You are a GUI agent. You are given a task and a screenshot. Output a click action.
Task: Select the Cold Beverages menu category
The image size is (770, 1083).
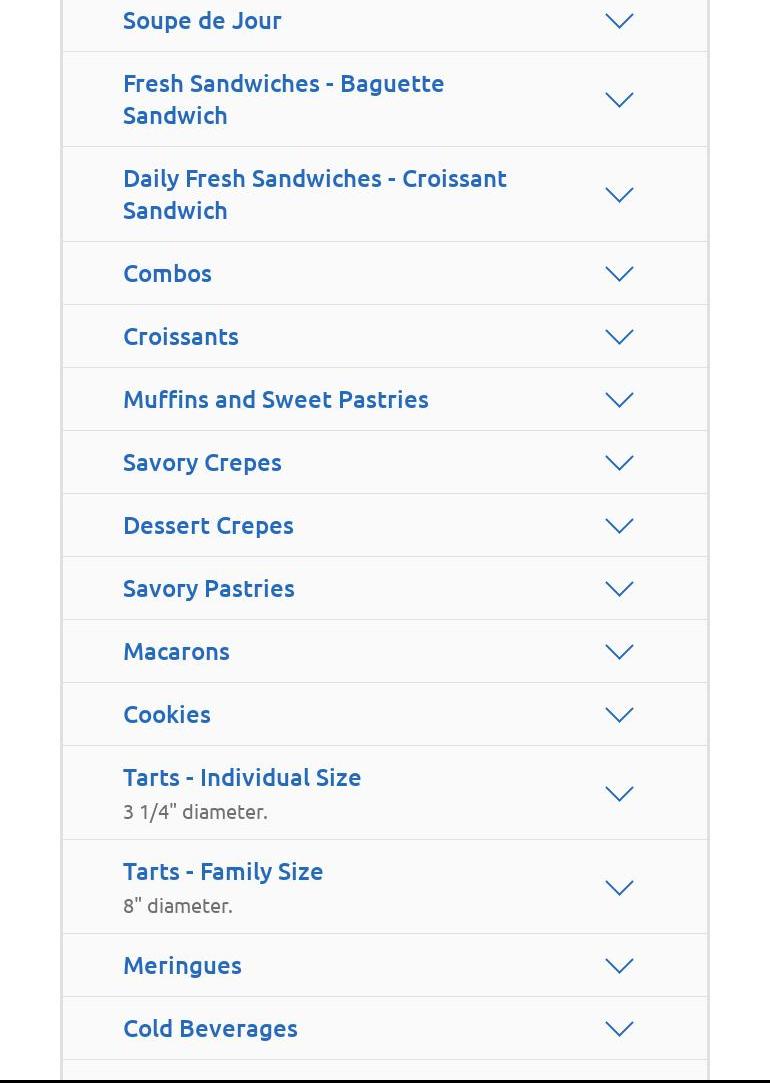tap(210, 1029)
